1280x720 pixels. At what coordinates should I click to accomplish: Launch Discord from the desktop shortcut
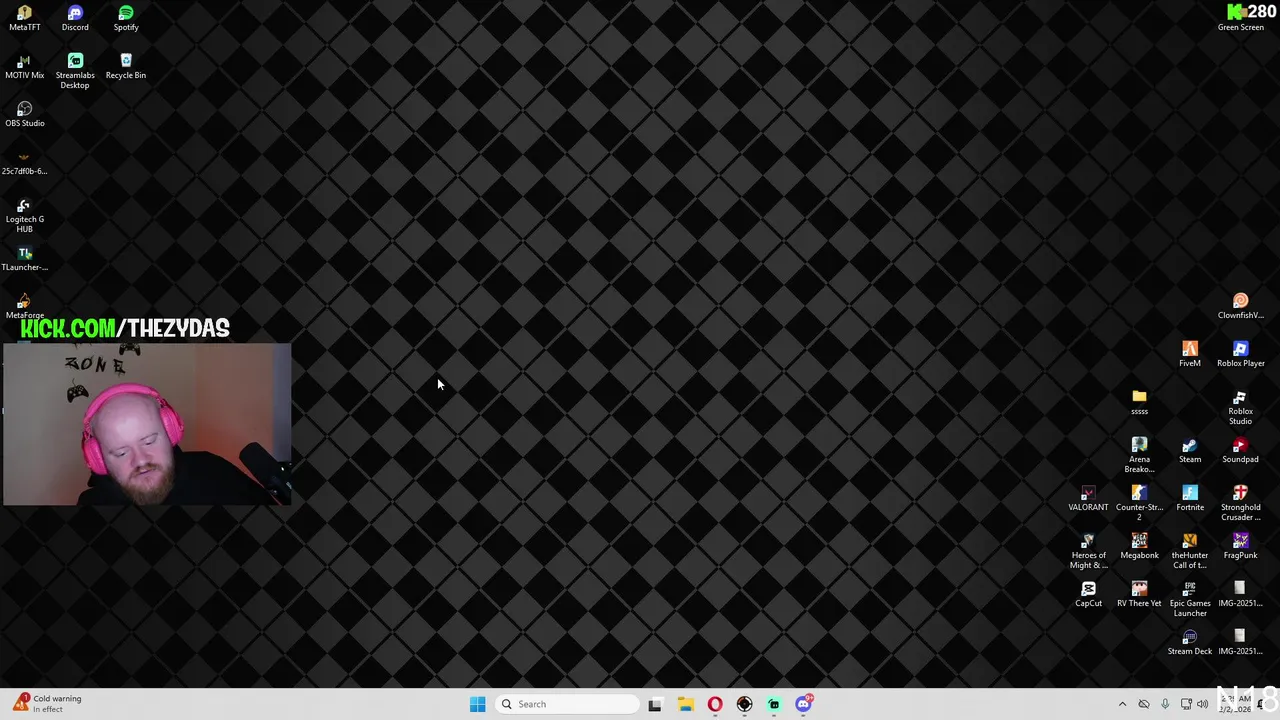pyautogui.click(x=75, y=18)
